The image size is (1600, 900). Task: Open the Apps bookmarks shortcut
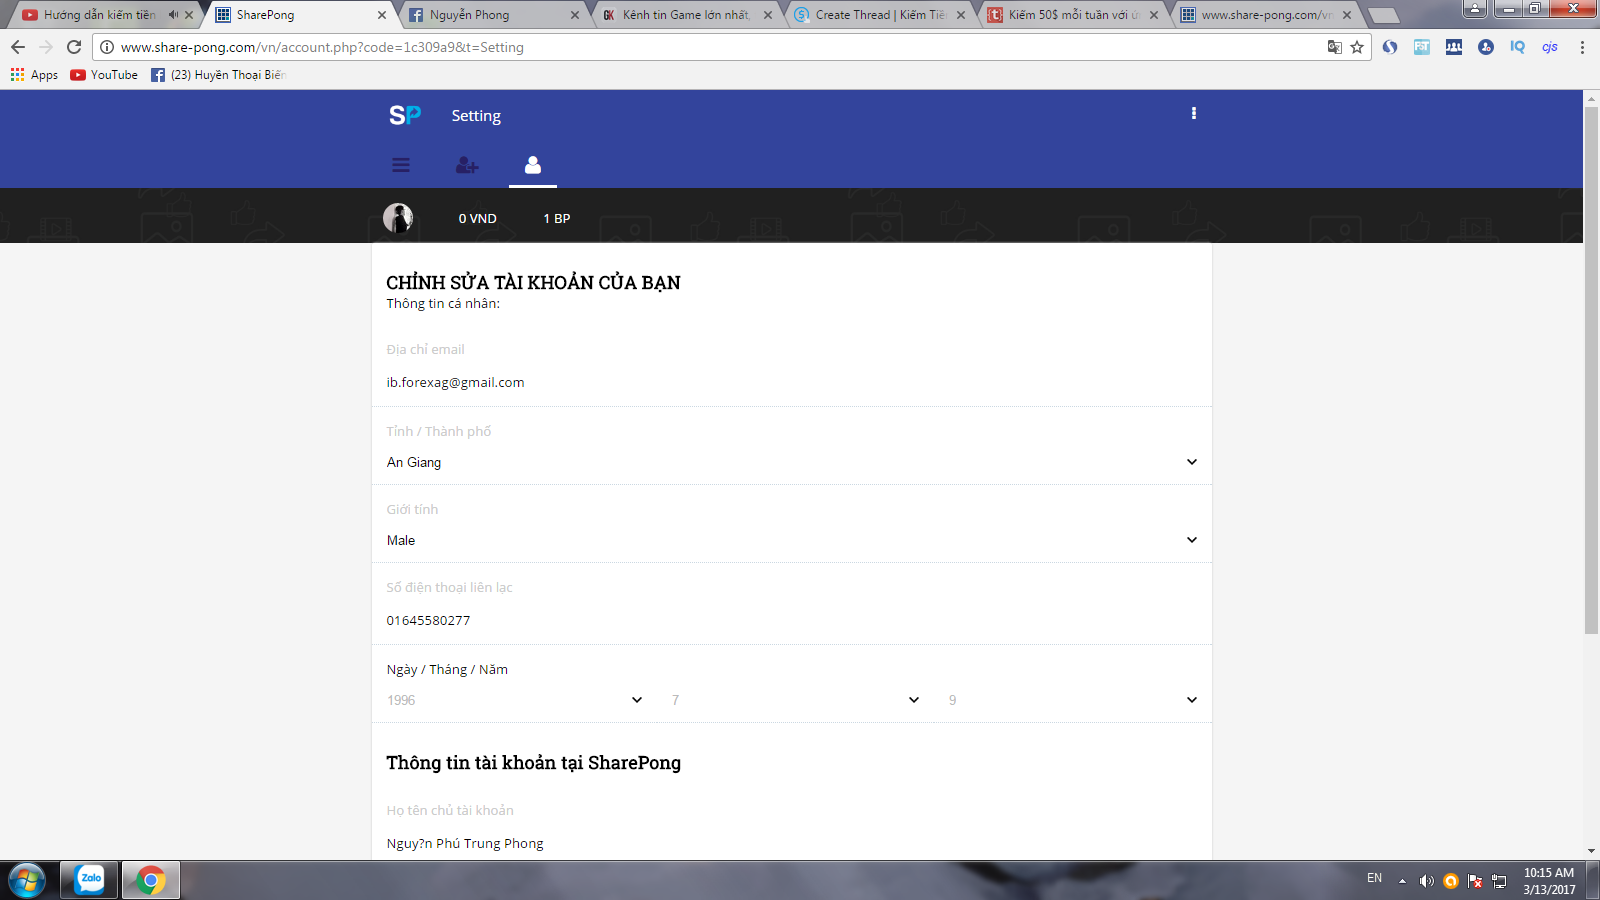(x=34, y=75)
